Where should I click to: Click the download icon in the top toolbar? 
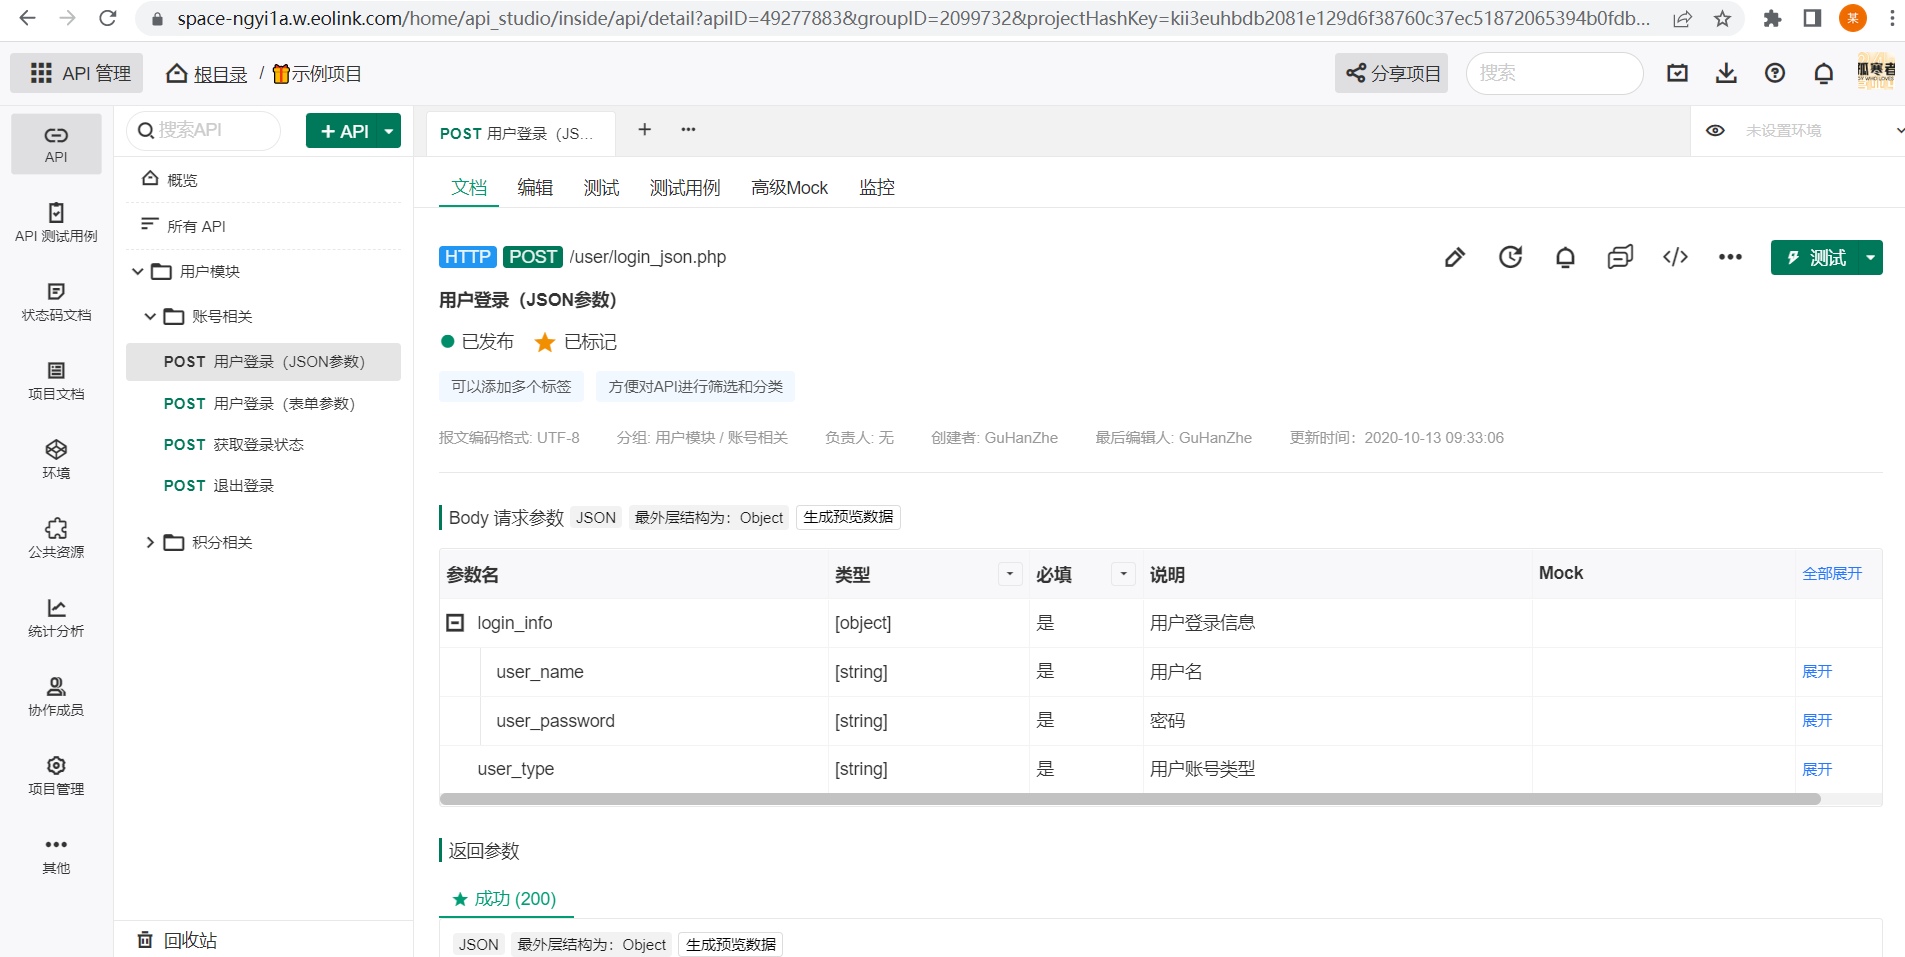tap(1726, 73)
